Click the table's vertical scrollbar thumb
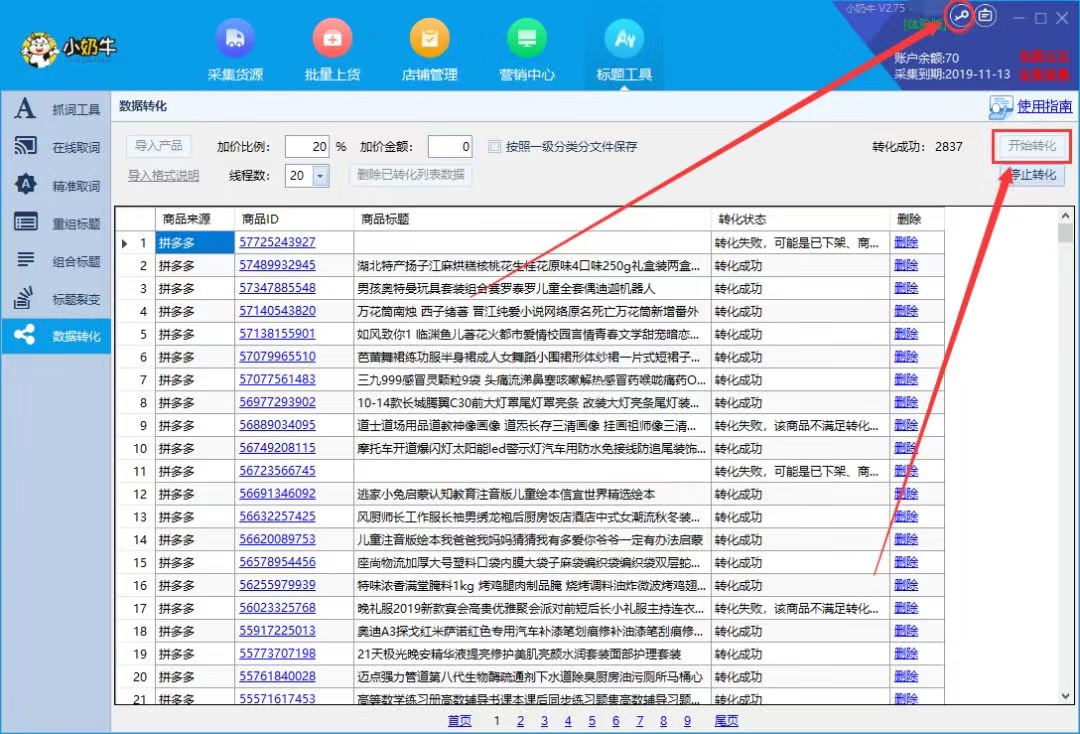The image size is (1080, 734). coord(1066,233)
